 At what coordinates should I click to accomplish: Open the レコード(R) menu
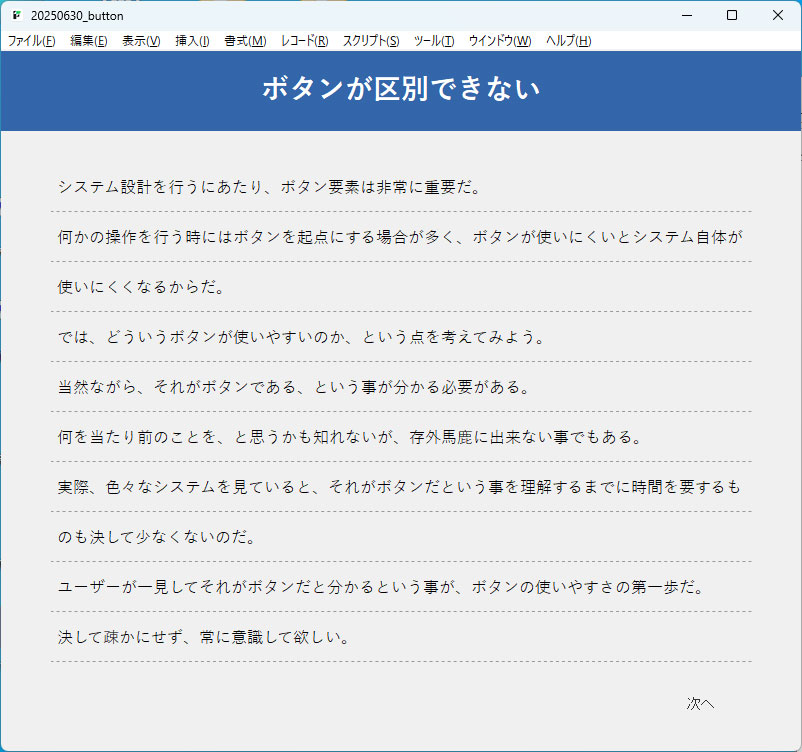[304, 41]
